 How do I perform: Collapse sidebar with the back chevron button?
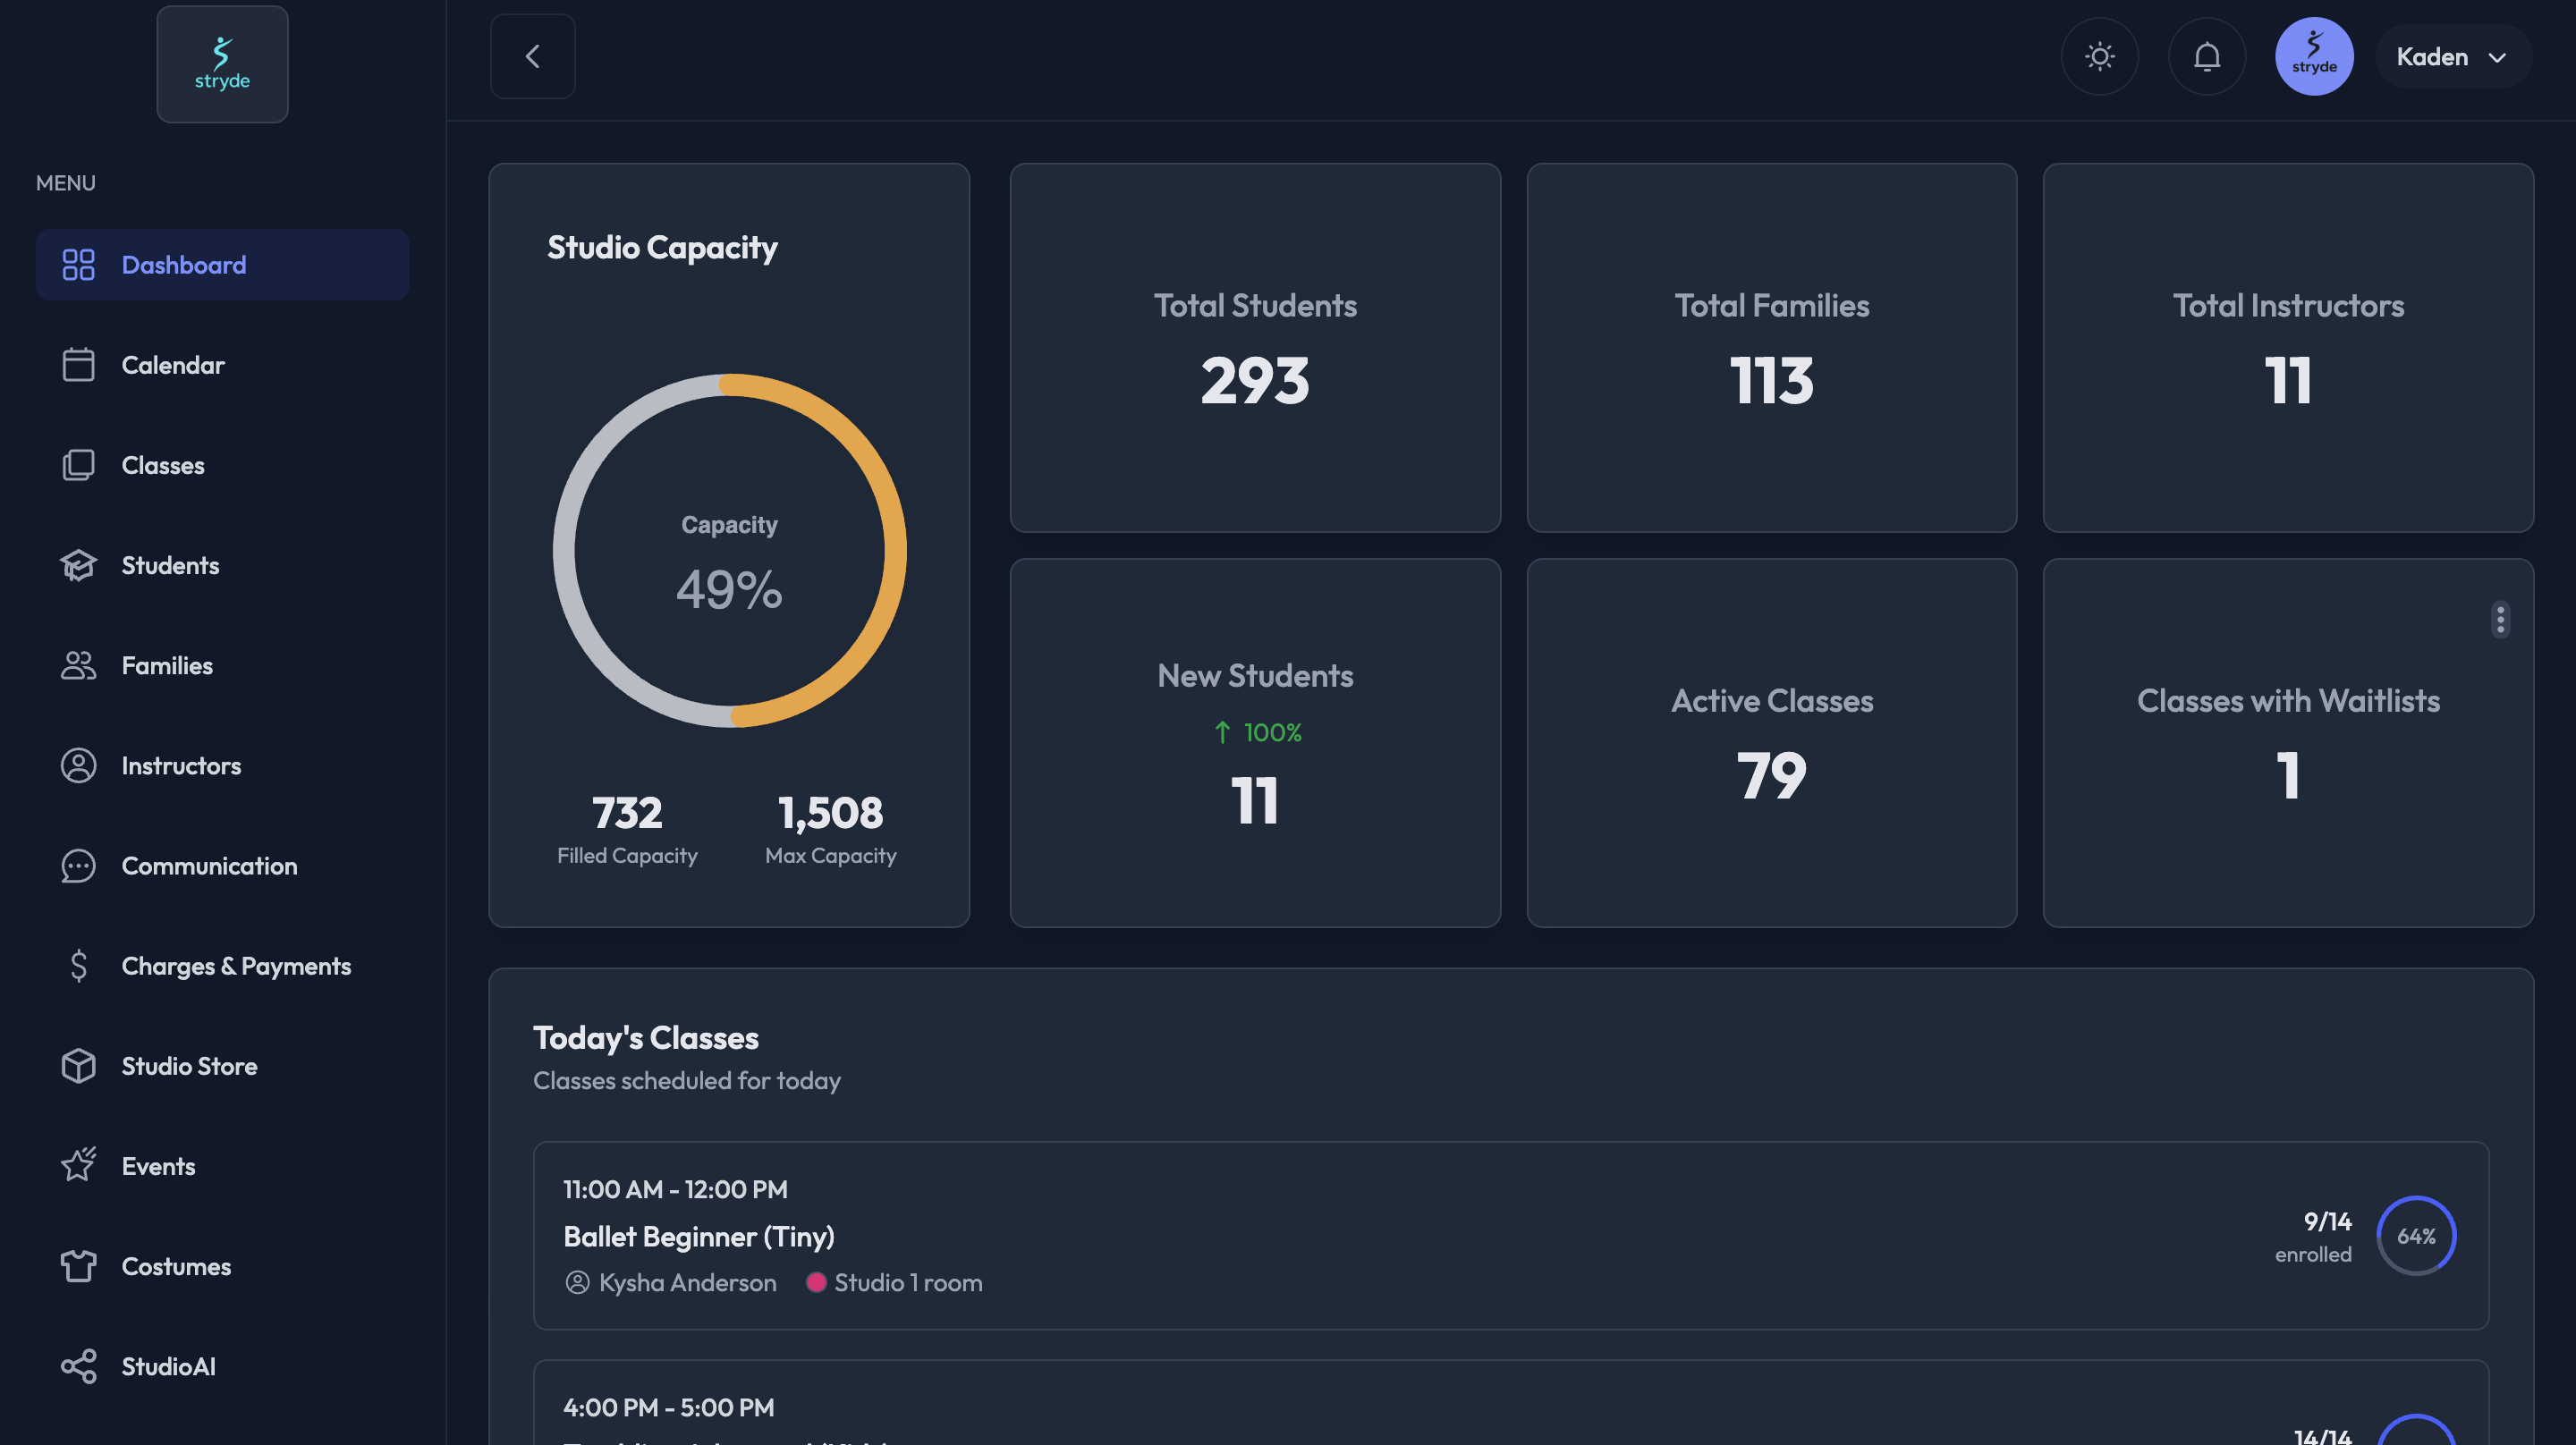[x=532, y=56]
